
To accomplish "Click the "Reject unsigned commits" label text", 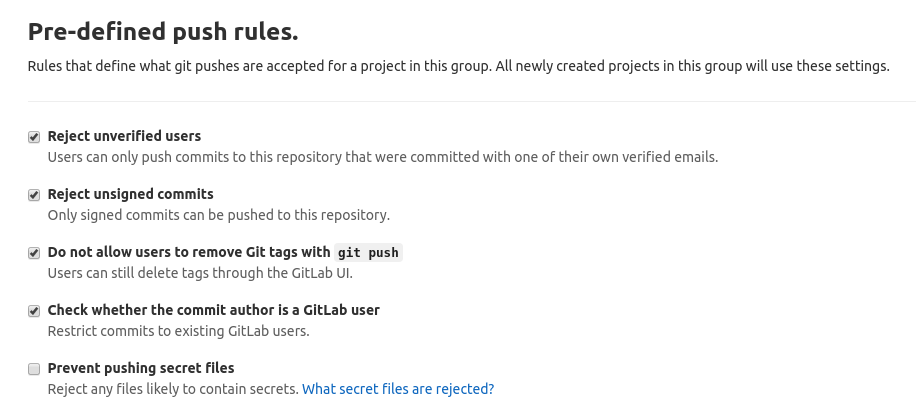I will [x=130, y=194].
